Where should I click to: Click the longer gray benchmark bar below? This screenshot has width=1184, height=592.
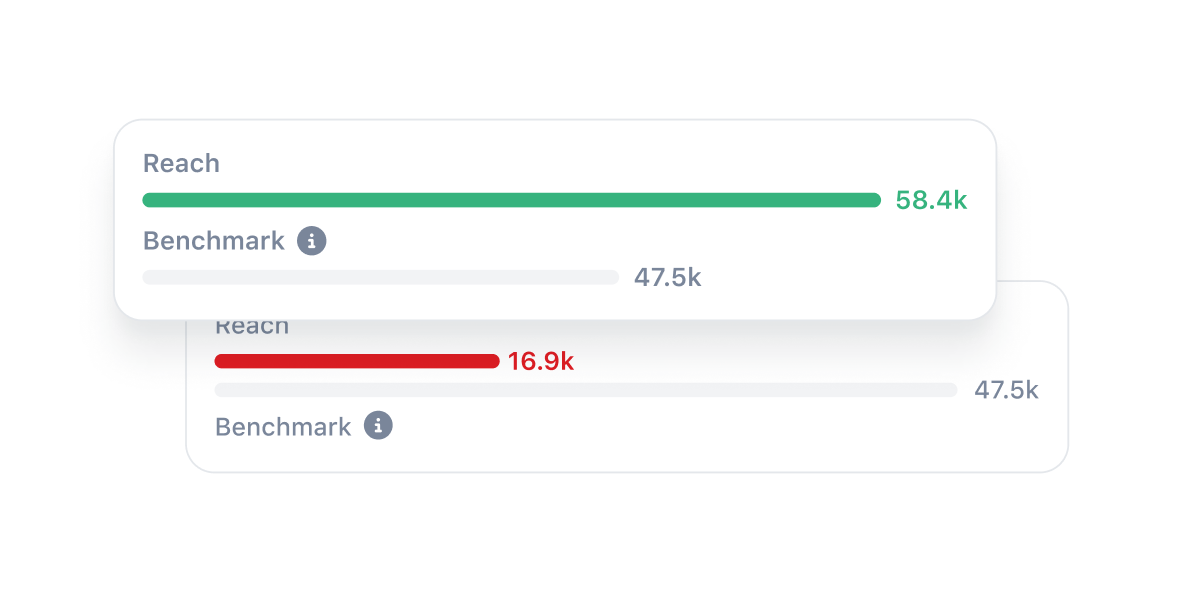click(585, 390)
